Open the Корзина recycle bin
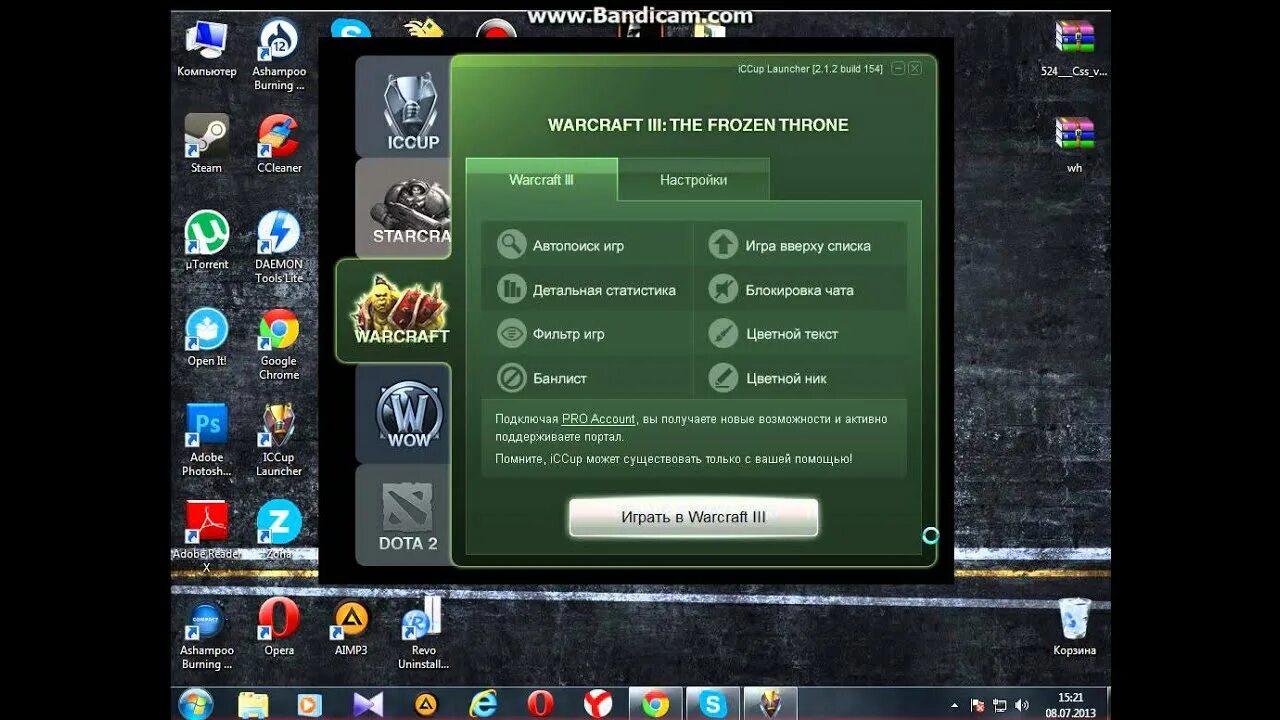Screen dimensions: 1280x720 (x=1075, y=627)
